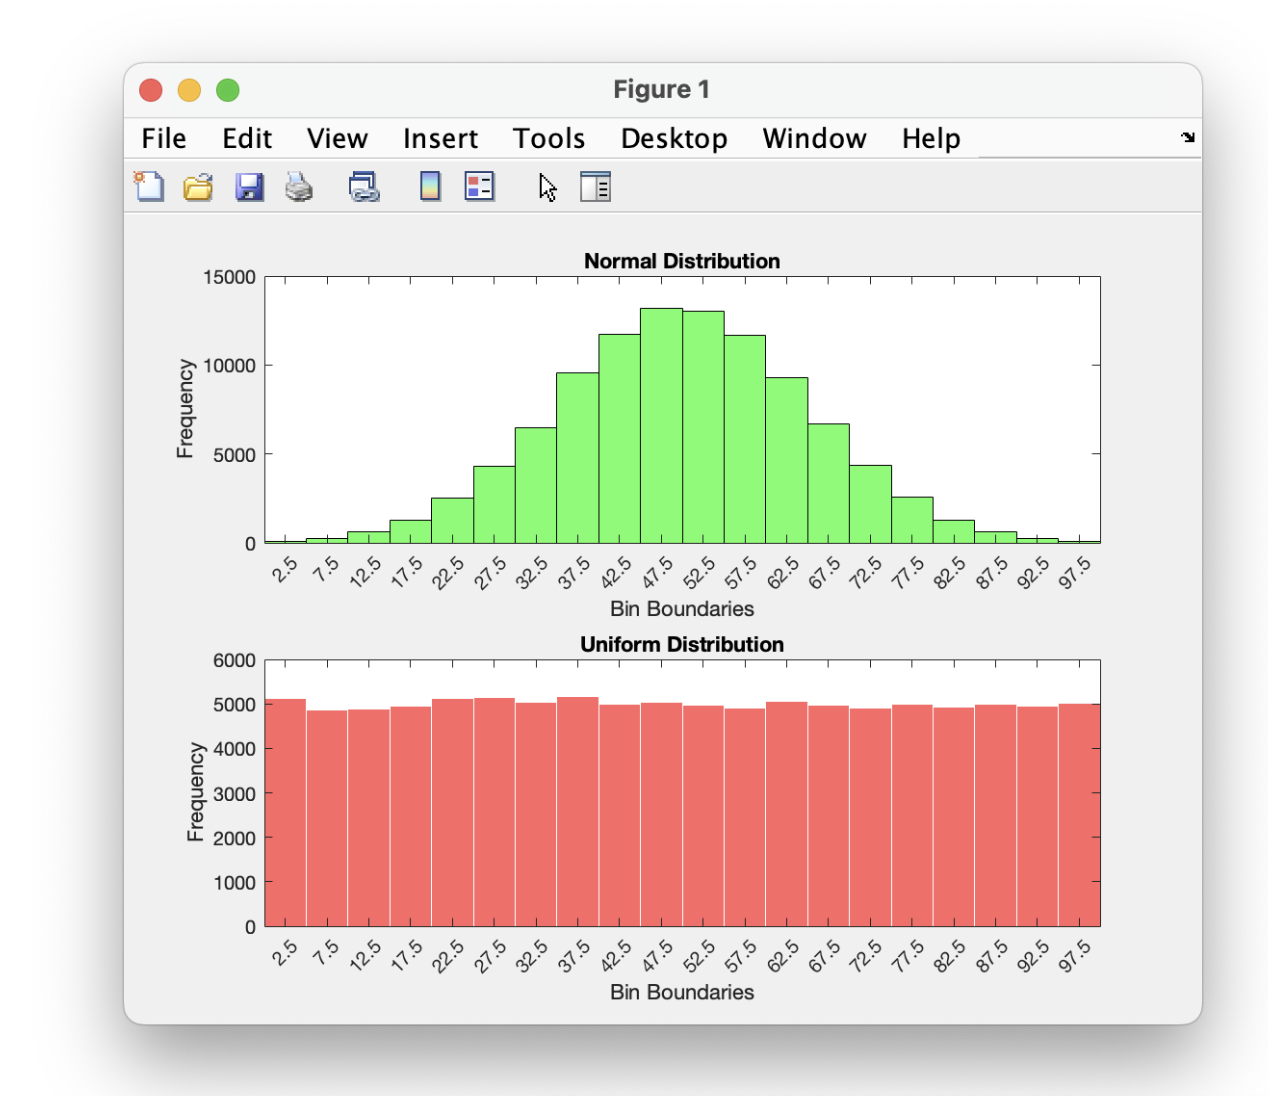Insert a colorbar
Viewport: 1268px width, 1096px height.
(x=429, y=186)
